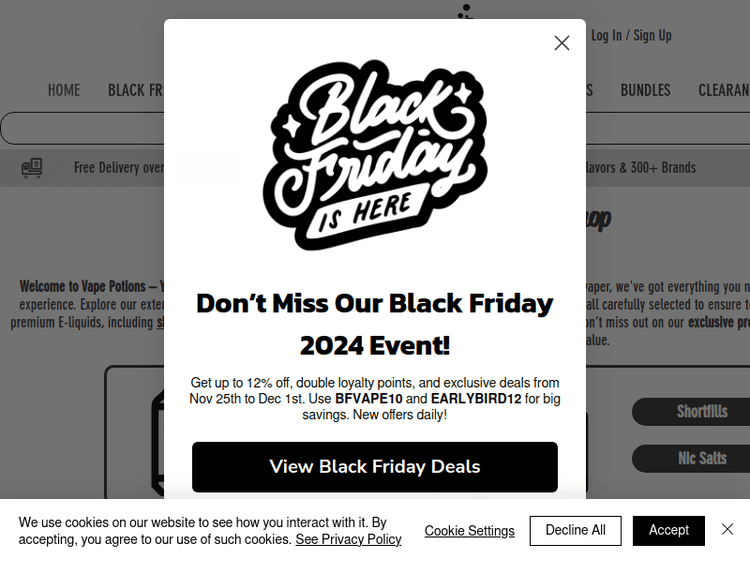This screenshot has height=563, width=750.
Task: Open Cookie Settings
Action: point(469,531)
